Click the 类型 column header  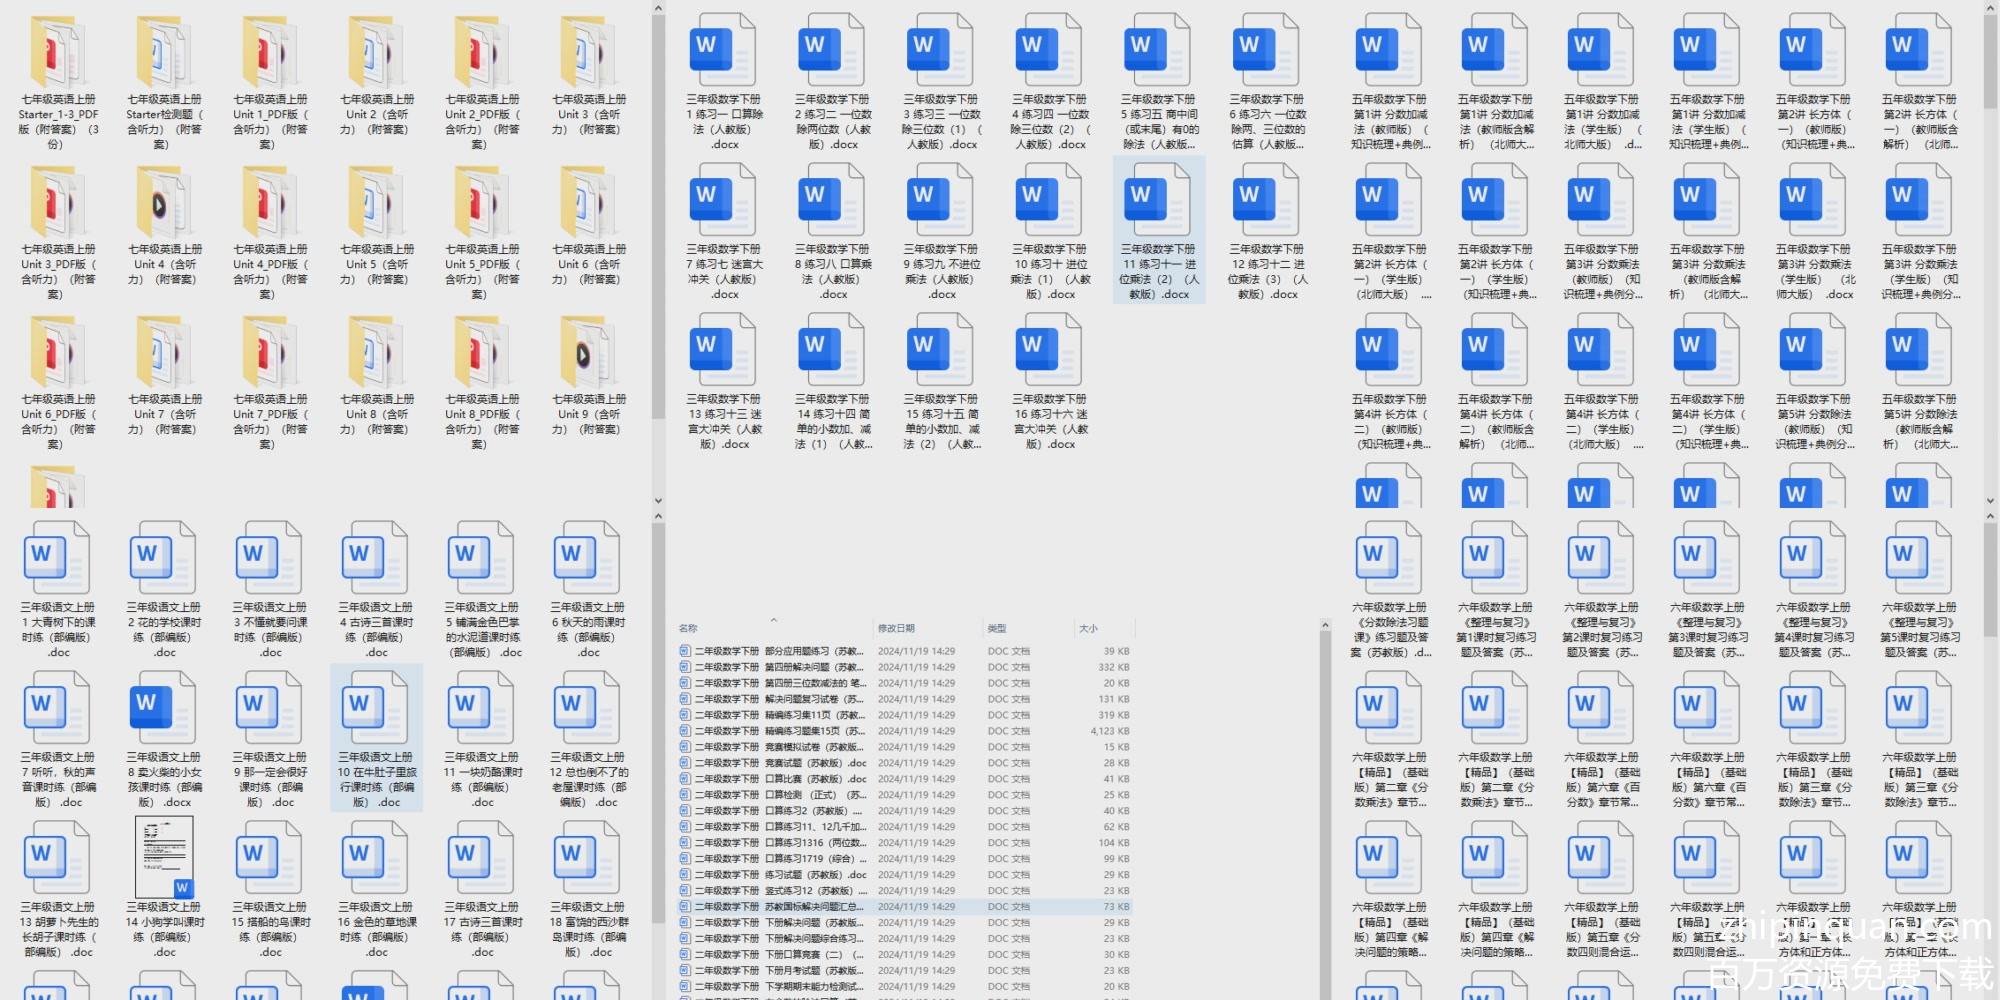click(997, 628)
